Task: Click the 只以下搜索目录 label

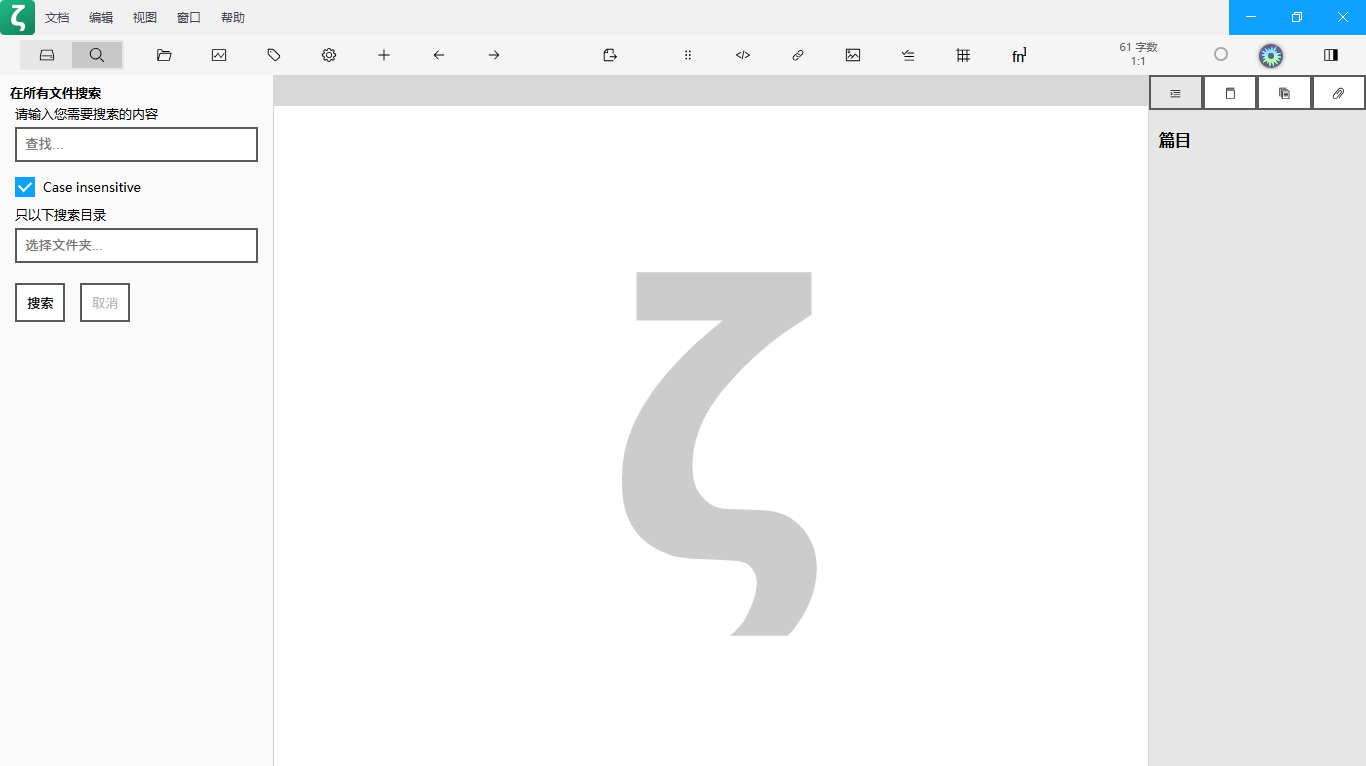Action: [x=61, y=215]
